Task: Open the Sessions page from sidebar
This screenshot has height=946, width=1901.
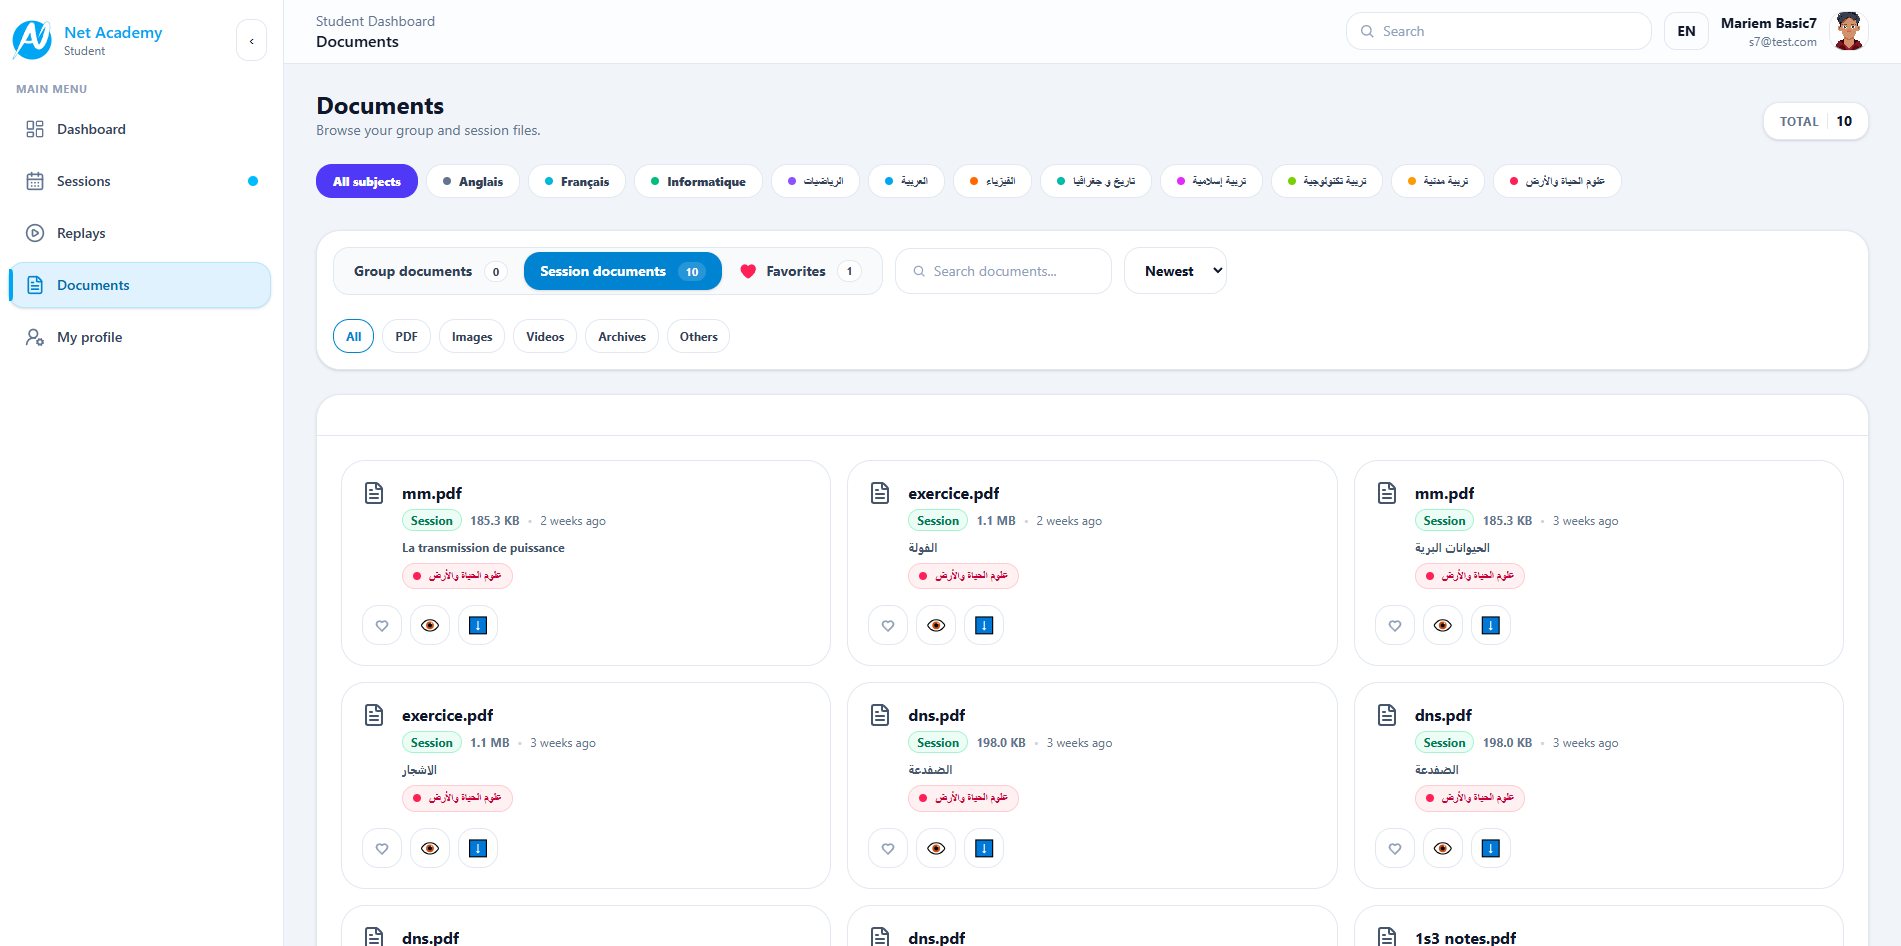Action: pyautogui.click(x=84, y=181)
